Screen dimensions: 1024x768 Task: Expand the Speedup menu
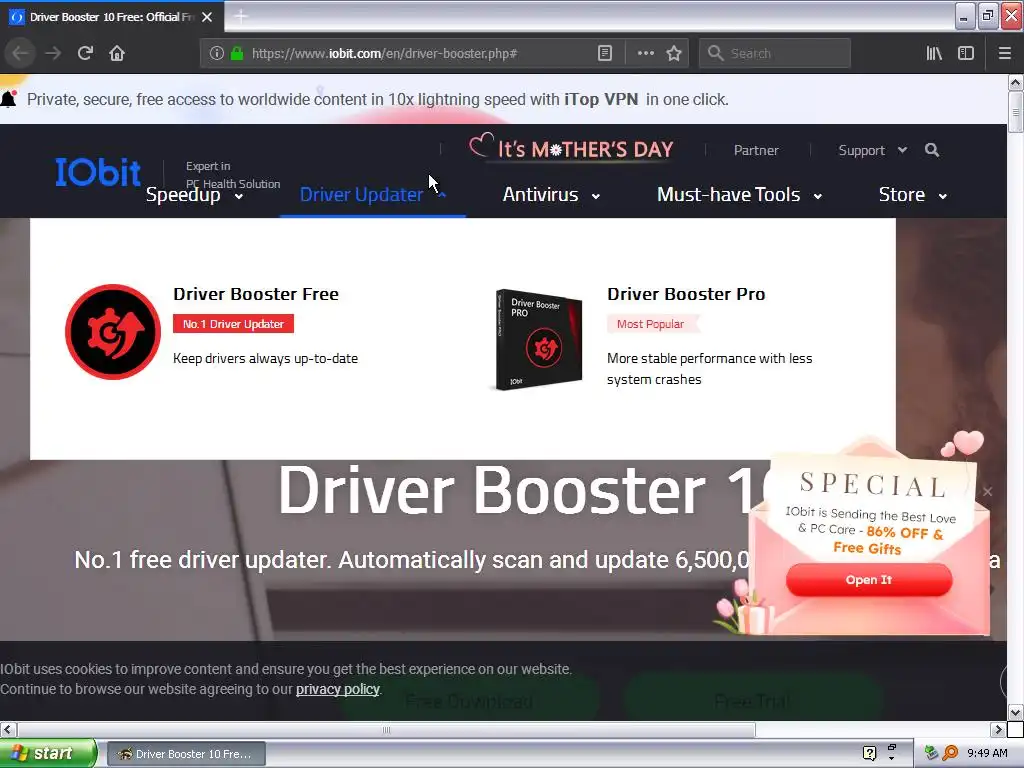(x=194, y=195)
